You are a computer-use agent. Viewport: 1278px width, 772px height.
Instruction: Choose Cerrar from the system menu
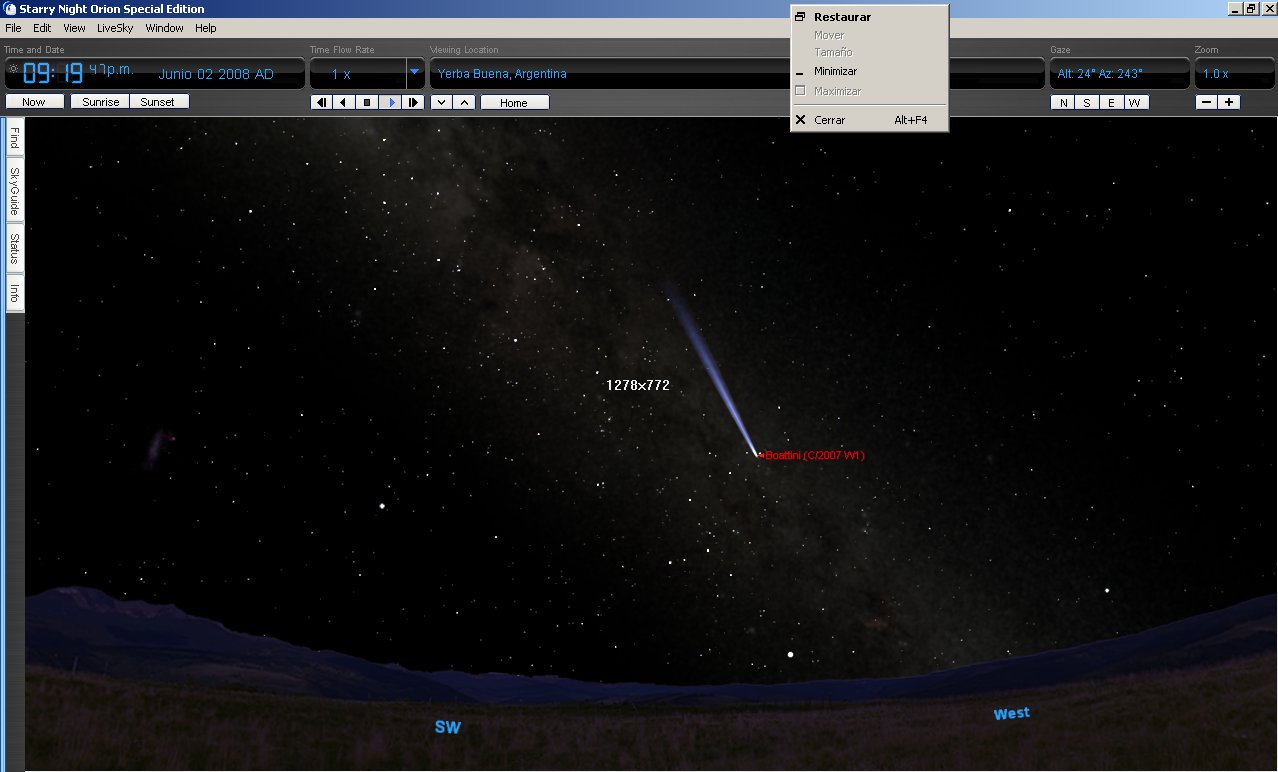869,120
